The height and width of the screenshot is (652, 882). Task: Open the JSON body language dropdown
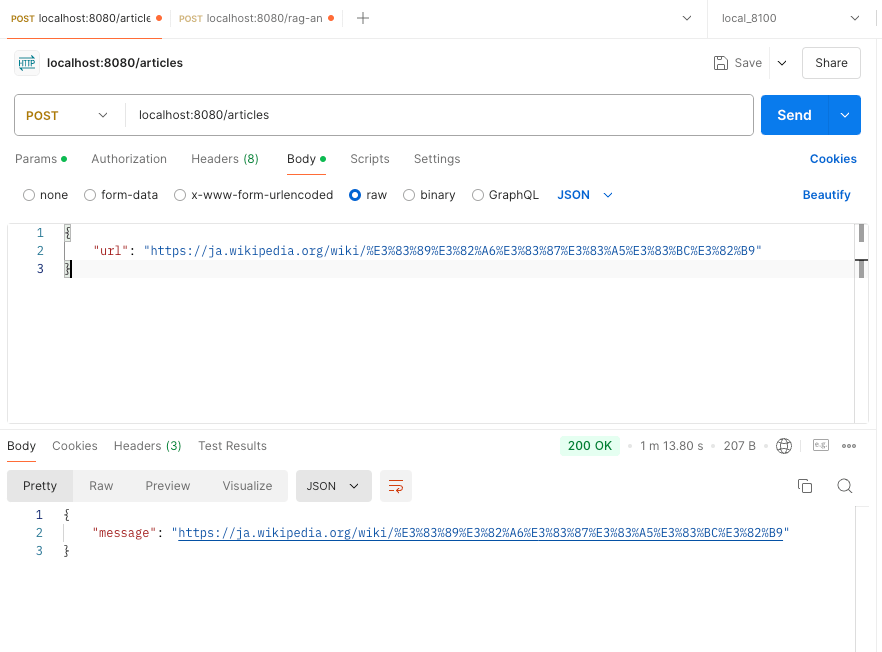point(584,195)
